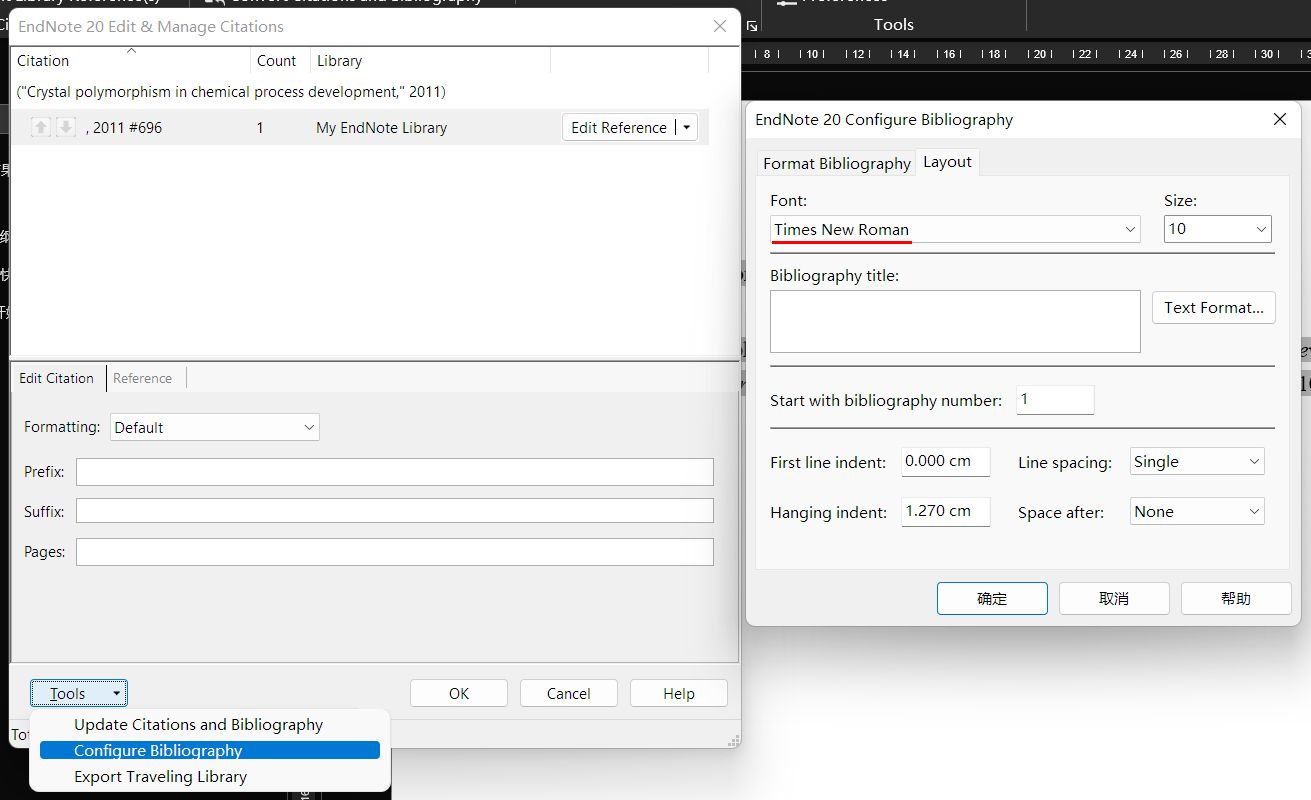Screen dimensions: 1311x800
Task: Switch to the Format Bibliography tab
Action: 837,163
